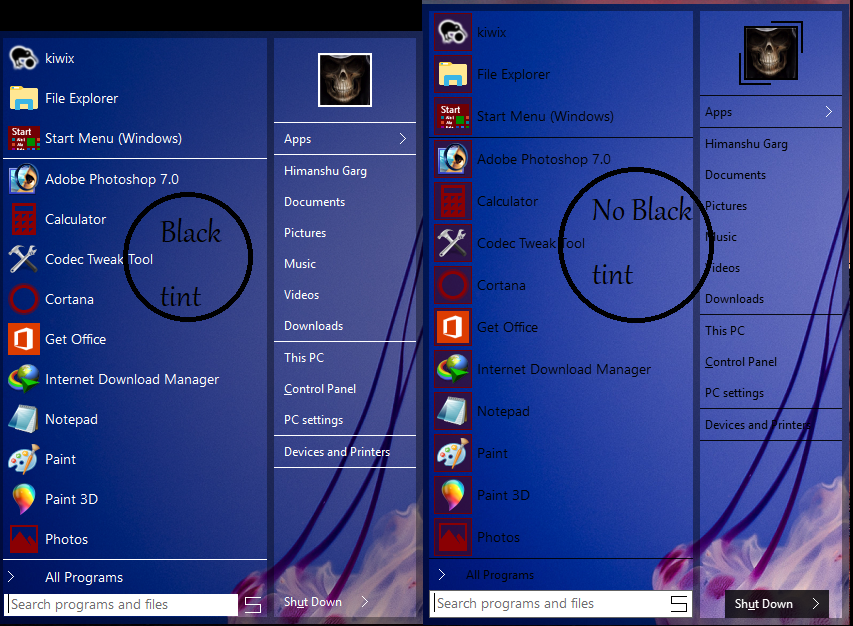
Task: Launch Adobe Photoshop 7.0 icon in left menu
Action: tap(23, 179)
